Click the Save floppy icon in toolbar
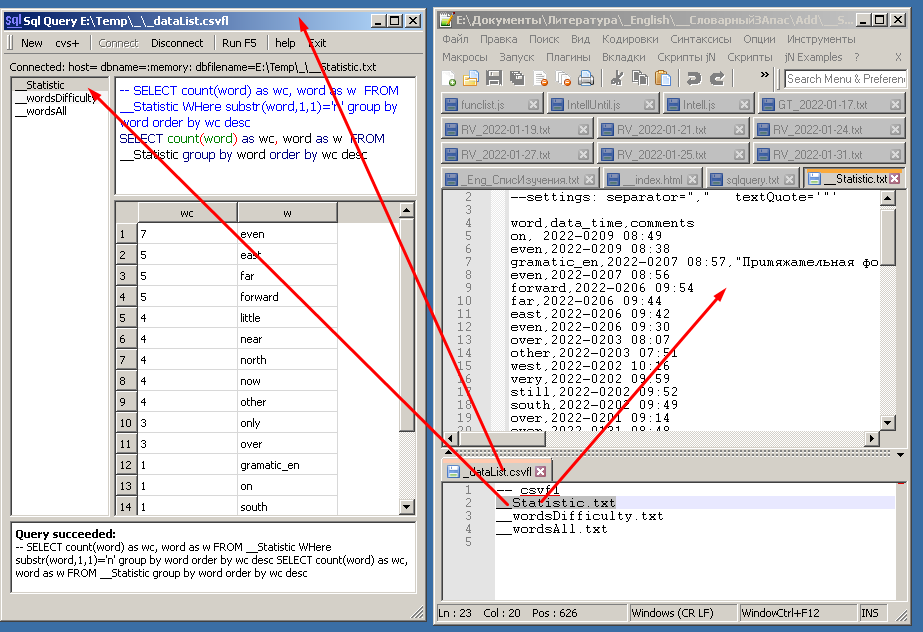This screenshot has width=923, height=632. point(494,78)
